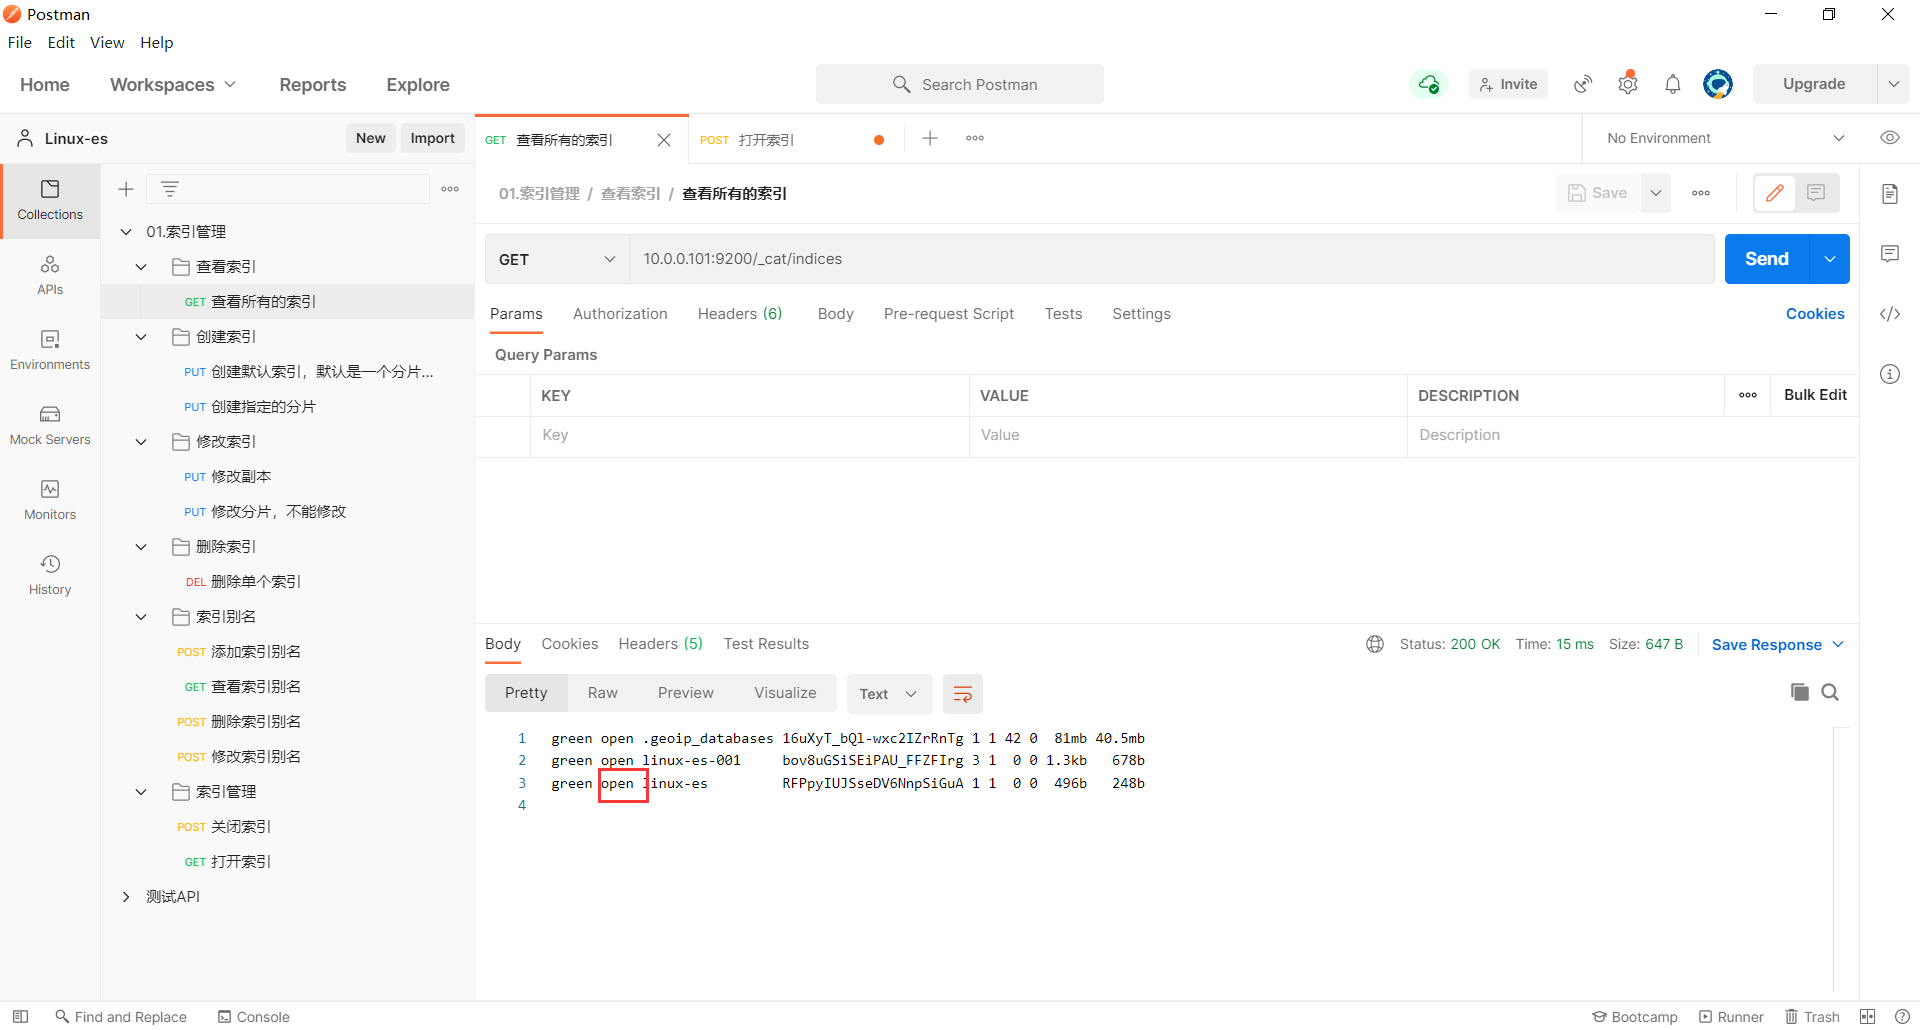The width and height of the screenshot is (1920, 1030).
Task: Search within the response body
Action: coord(1830,692)
